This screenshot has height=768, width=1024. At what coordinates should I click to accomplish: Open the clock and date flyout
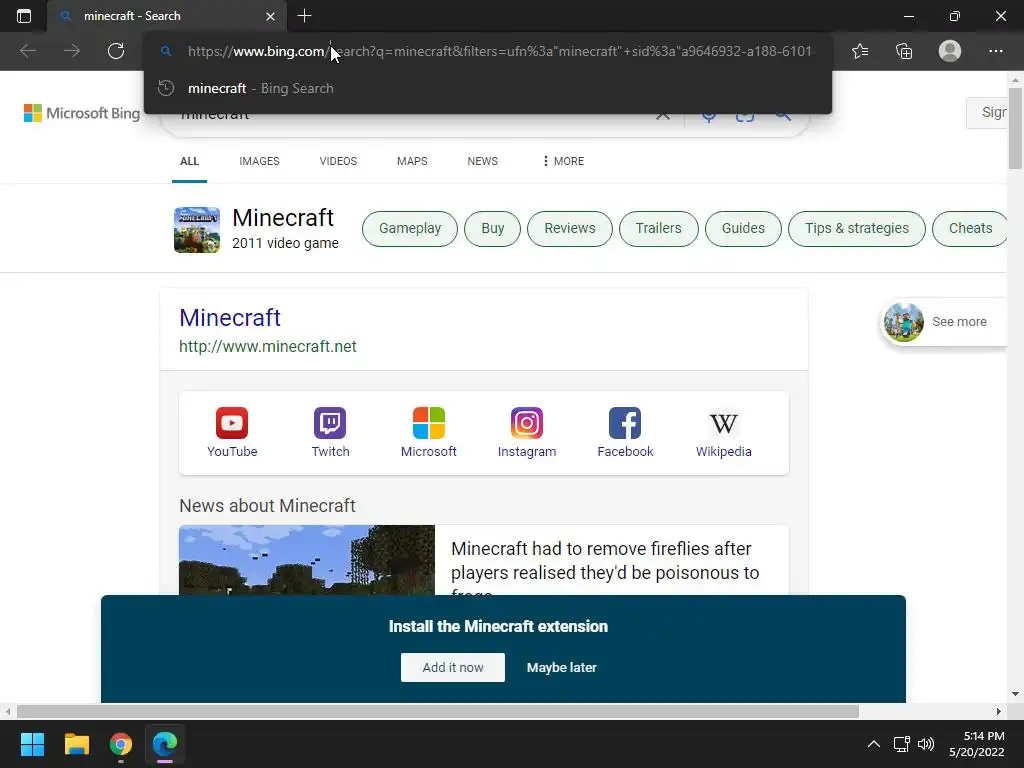[976, 744]
